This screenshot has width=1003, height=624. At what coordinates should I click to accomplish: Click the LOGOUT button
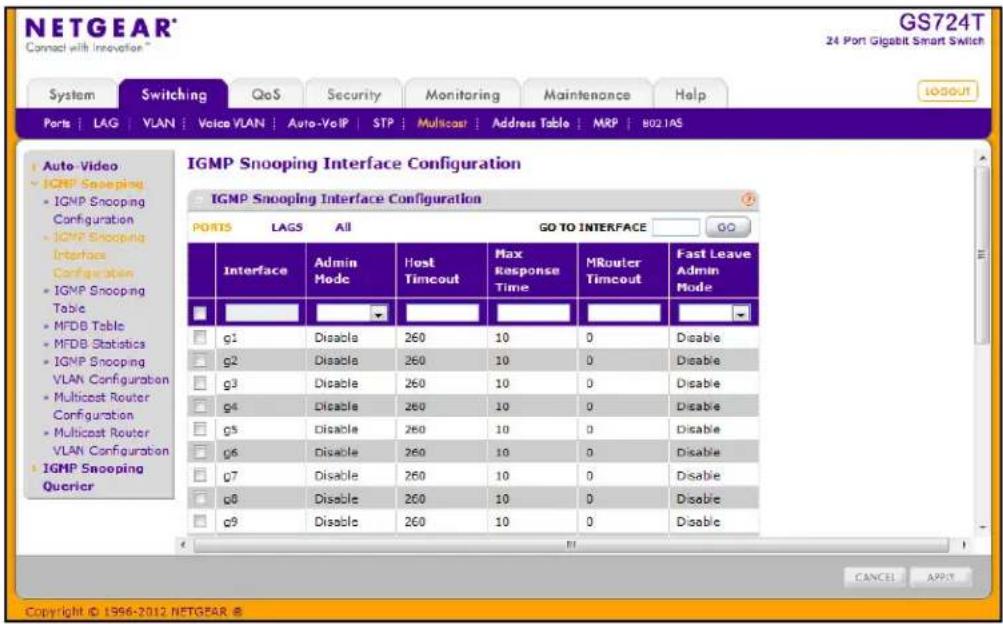(948, 91)
